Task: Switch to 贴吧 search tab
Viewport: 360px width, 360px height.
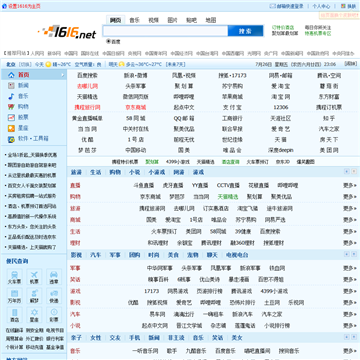Action: [191, 20]
